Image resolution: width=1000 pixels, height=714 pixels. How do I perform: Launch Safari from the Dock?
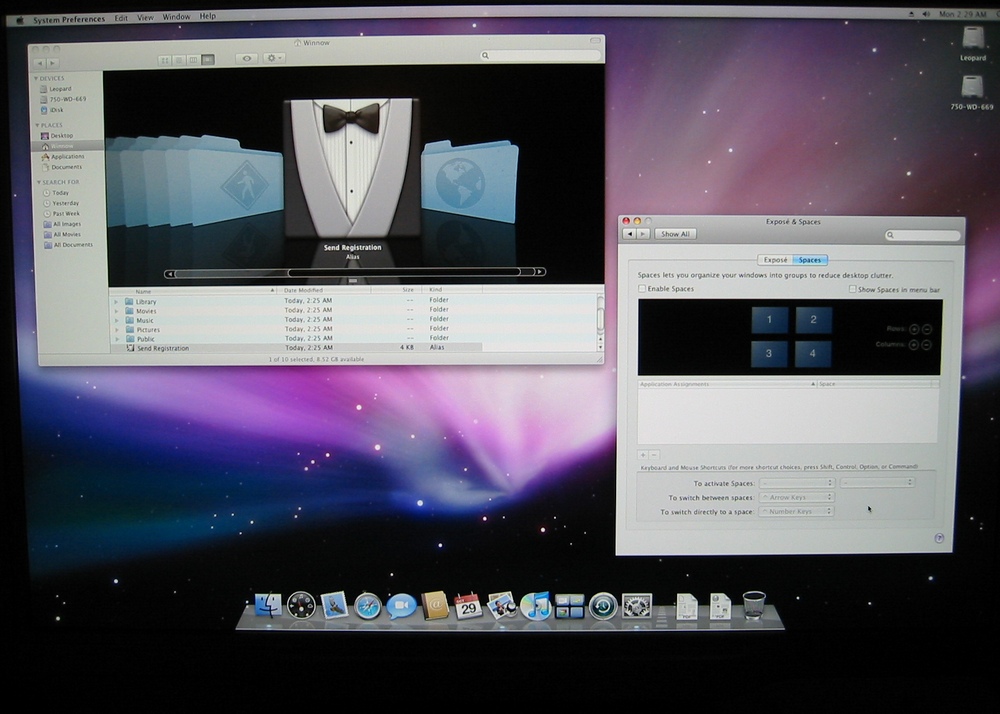(x=368, y=606)
